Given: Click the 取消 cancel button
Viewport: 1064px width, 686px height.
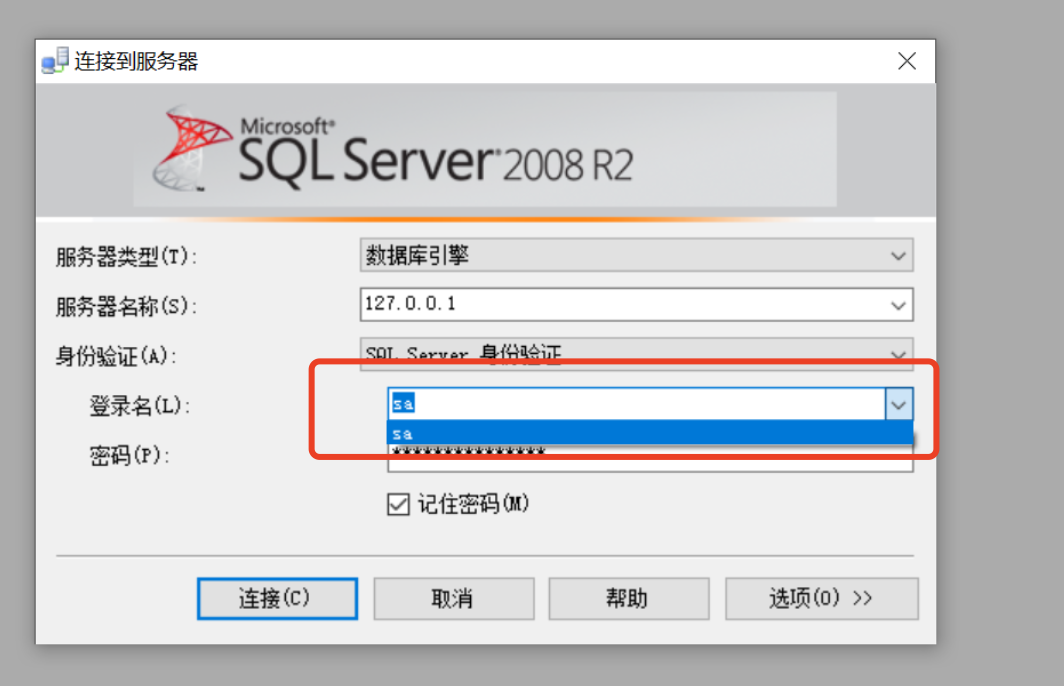Looking at the screenshot, I should pyautogui.click(x=453, y=598).
